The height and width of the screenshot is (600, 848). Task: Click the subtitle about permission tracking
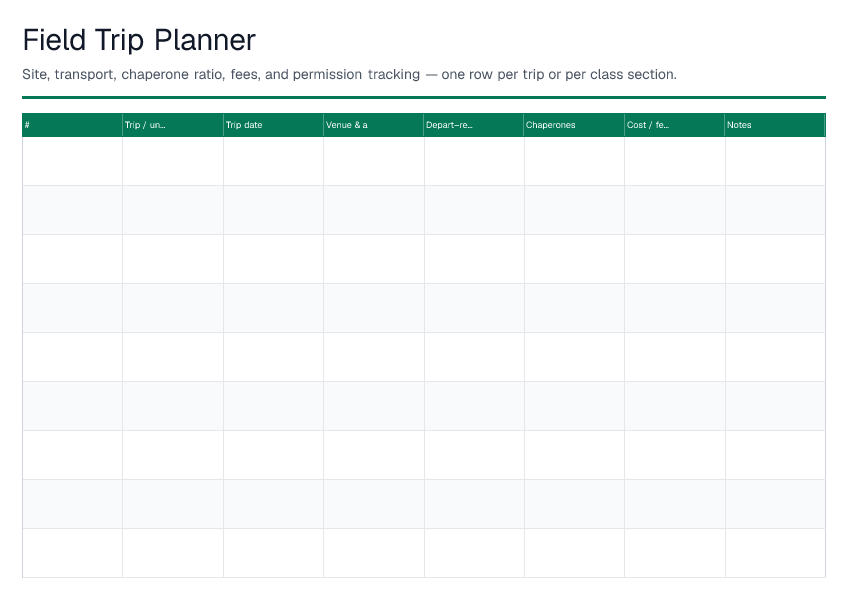point(349,74)
